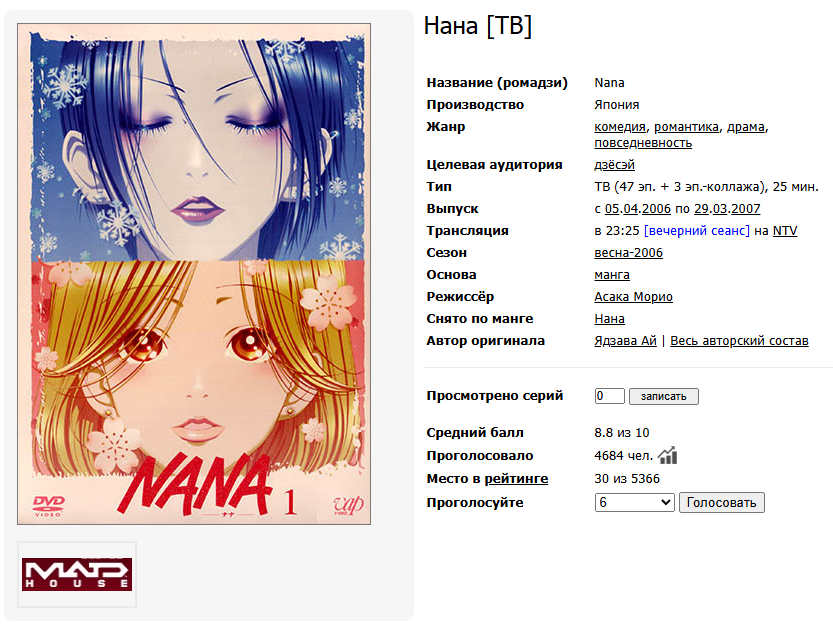This screenshot has width=833, height=627.
Task: Click the NANA DVD cover image
Action: [194, 274]
